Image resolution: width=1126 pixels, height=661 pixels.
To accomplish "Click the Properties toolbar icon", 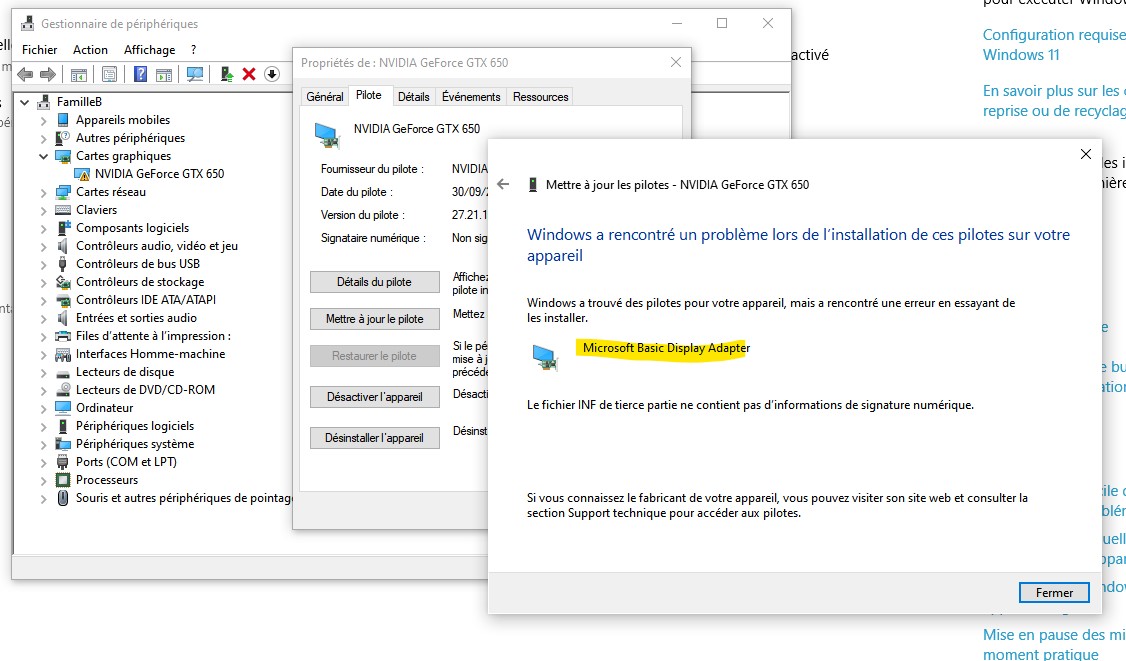I will tap(109, 74).
